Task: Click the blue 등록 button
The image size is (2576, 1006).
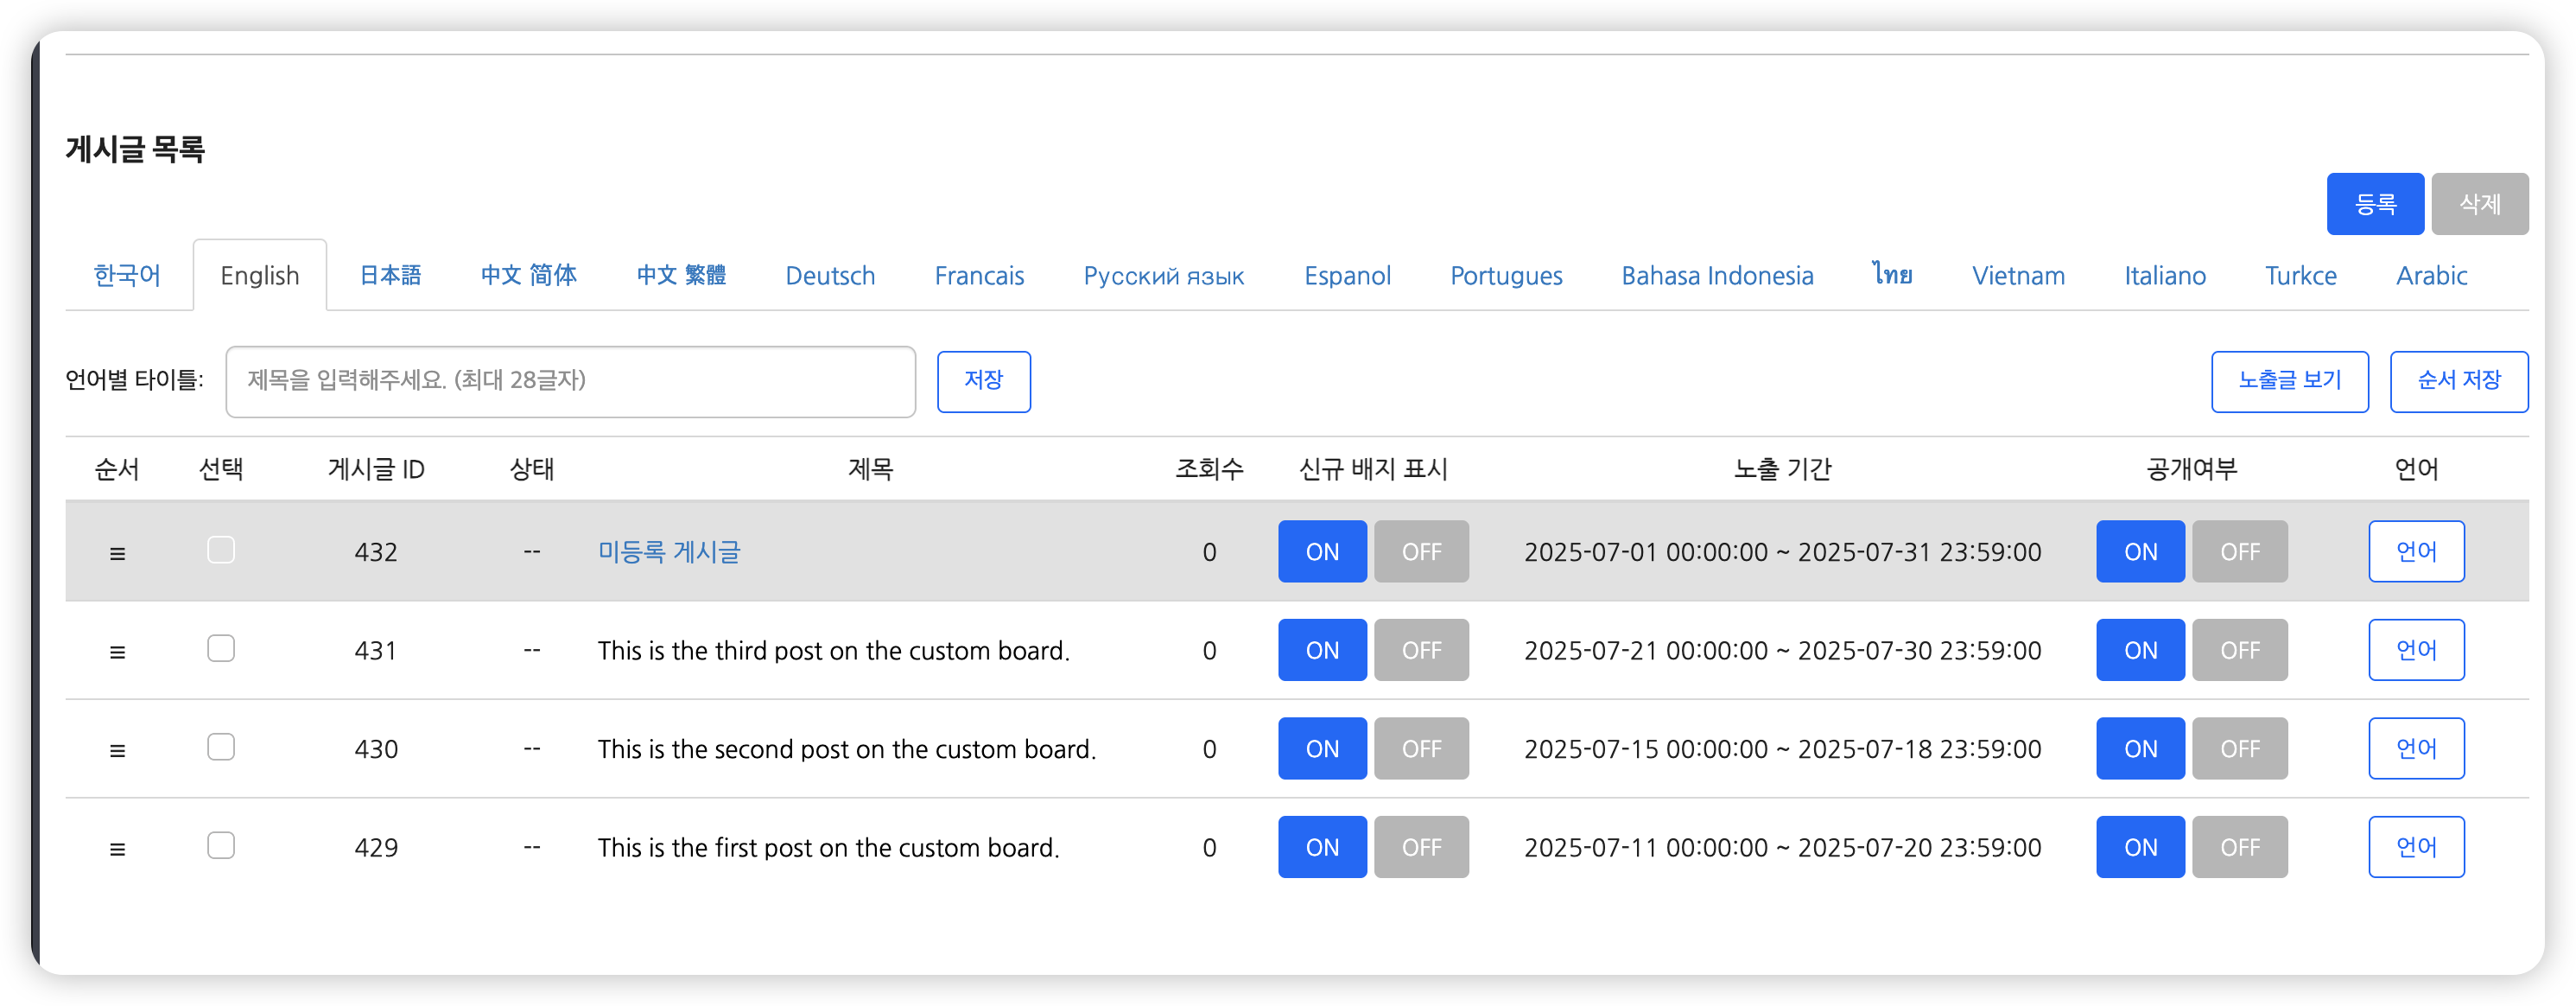Action: (2374, 204)
